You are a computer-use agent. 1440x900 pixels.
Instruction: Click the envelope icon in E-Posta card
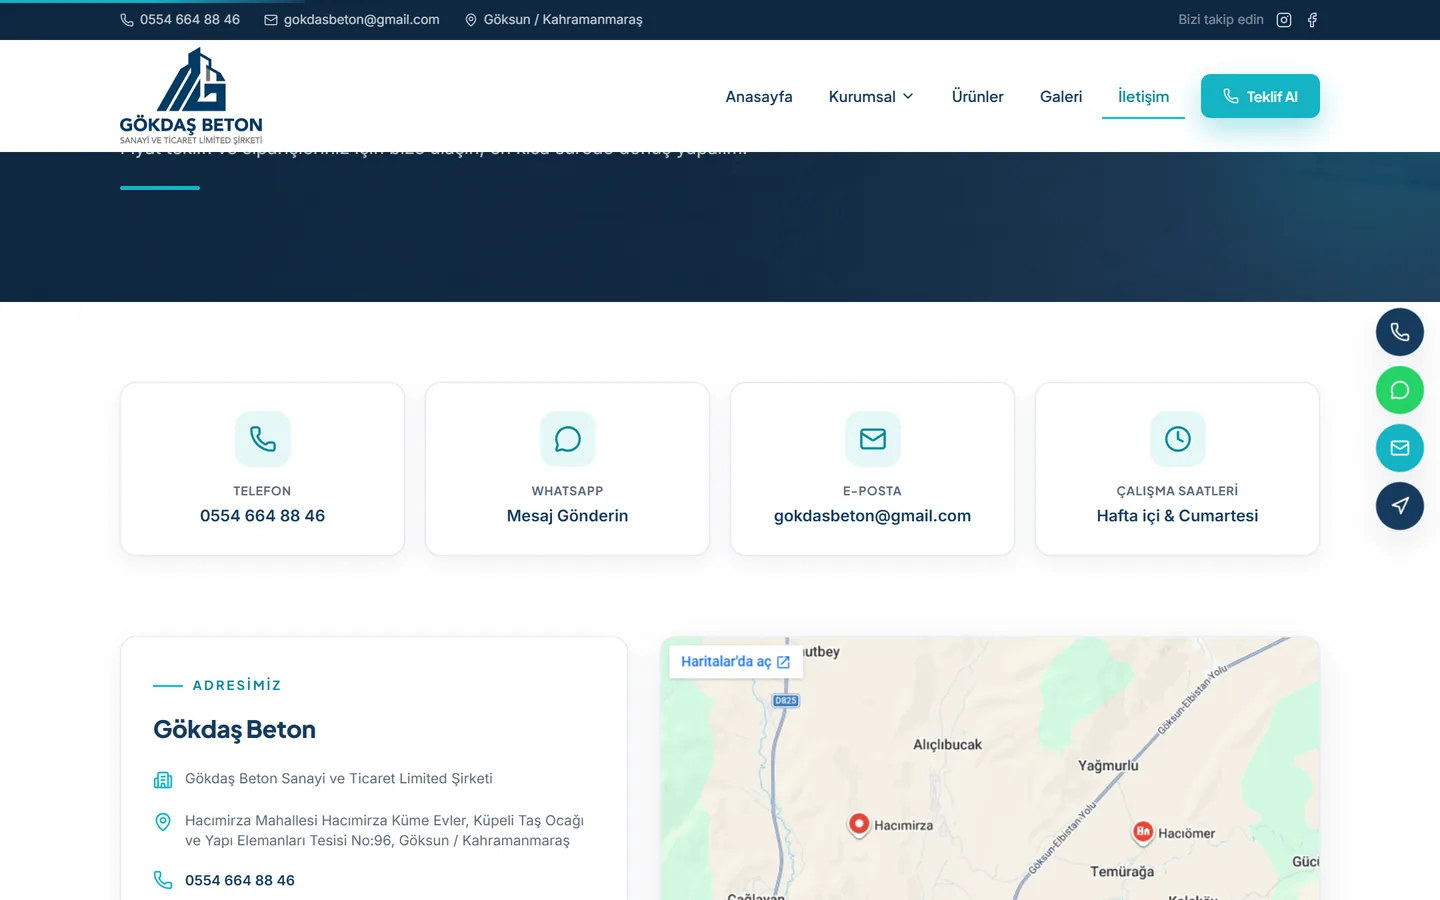[873, 439]
